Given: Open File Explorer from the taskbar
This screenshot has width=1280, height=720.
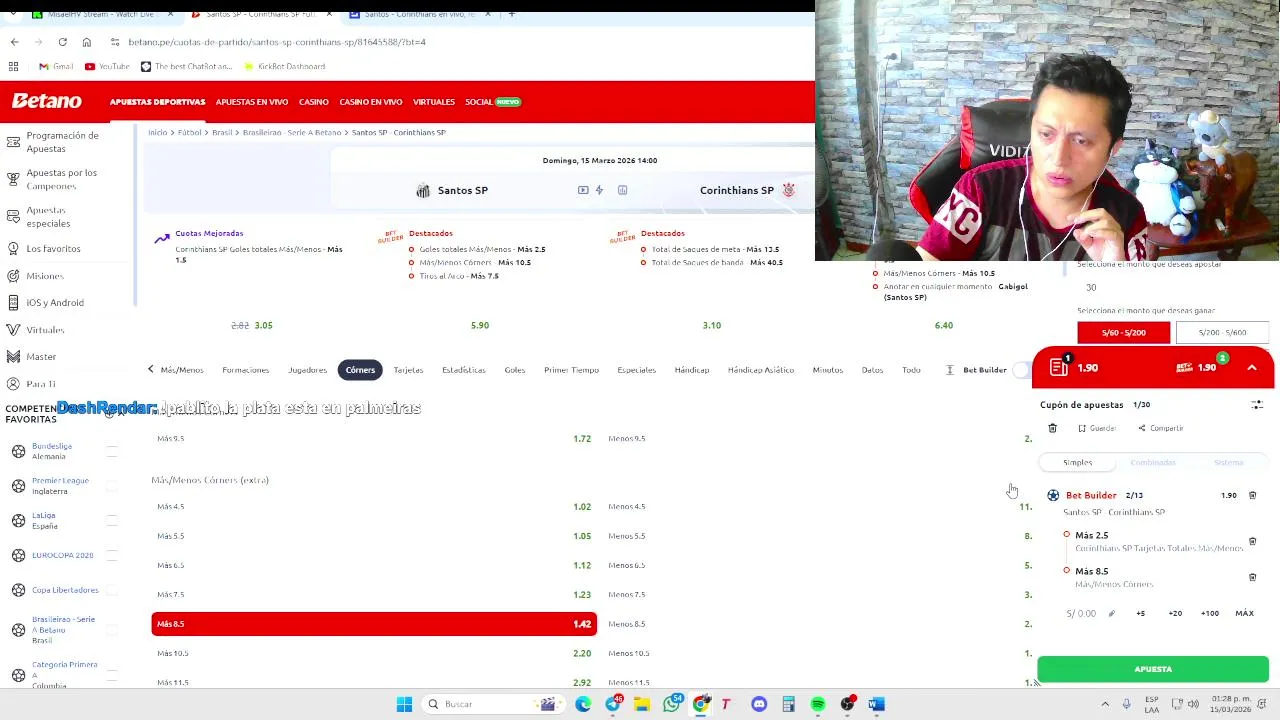Looking at the screenshot, I should pos(642,704).
